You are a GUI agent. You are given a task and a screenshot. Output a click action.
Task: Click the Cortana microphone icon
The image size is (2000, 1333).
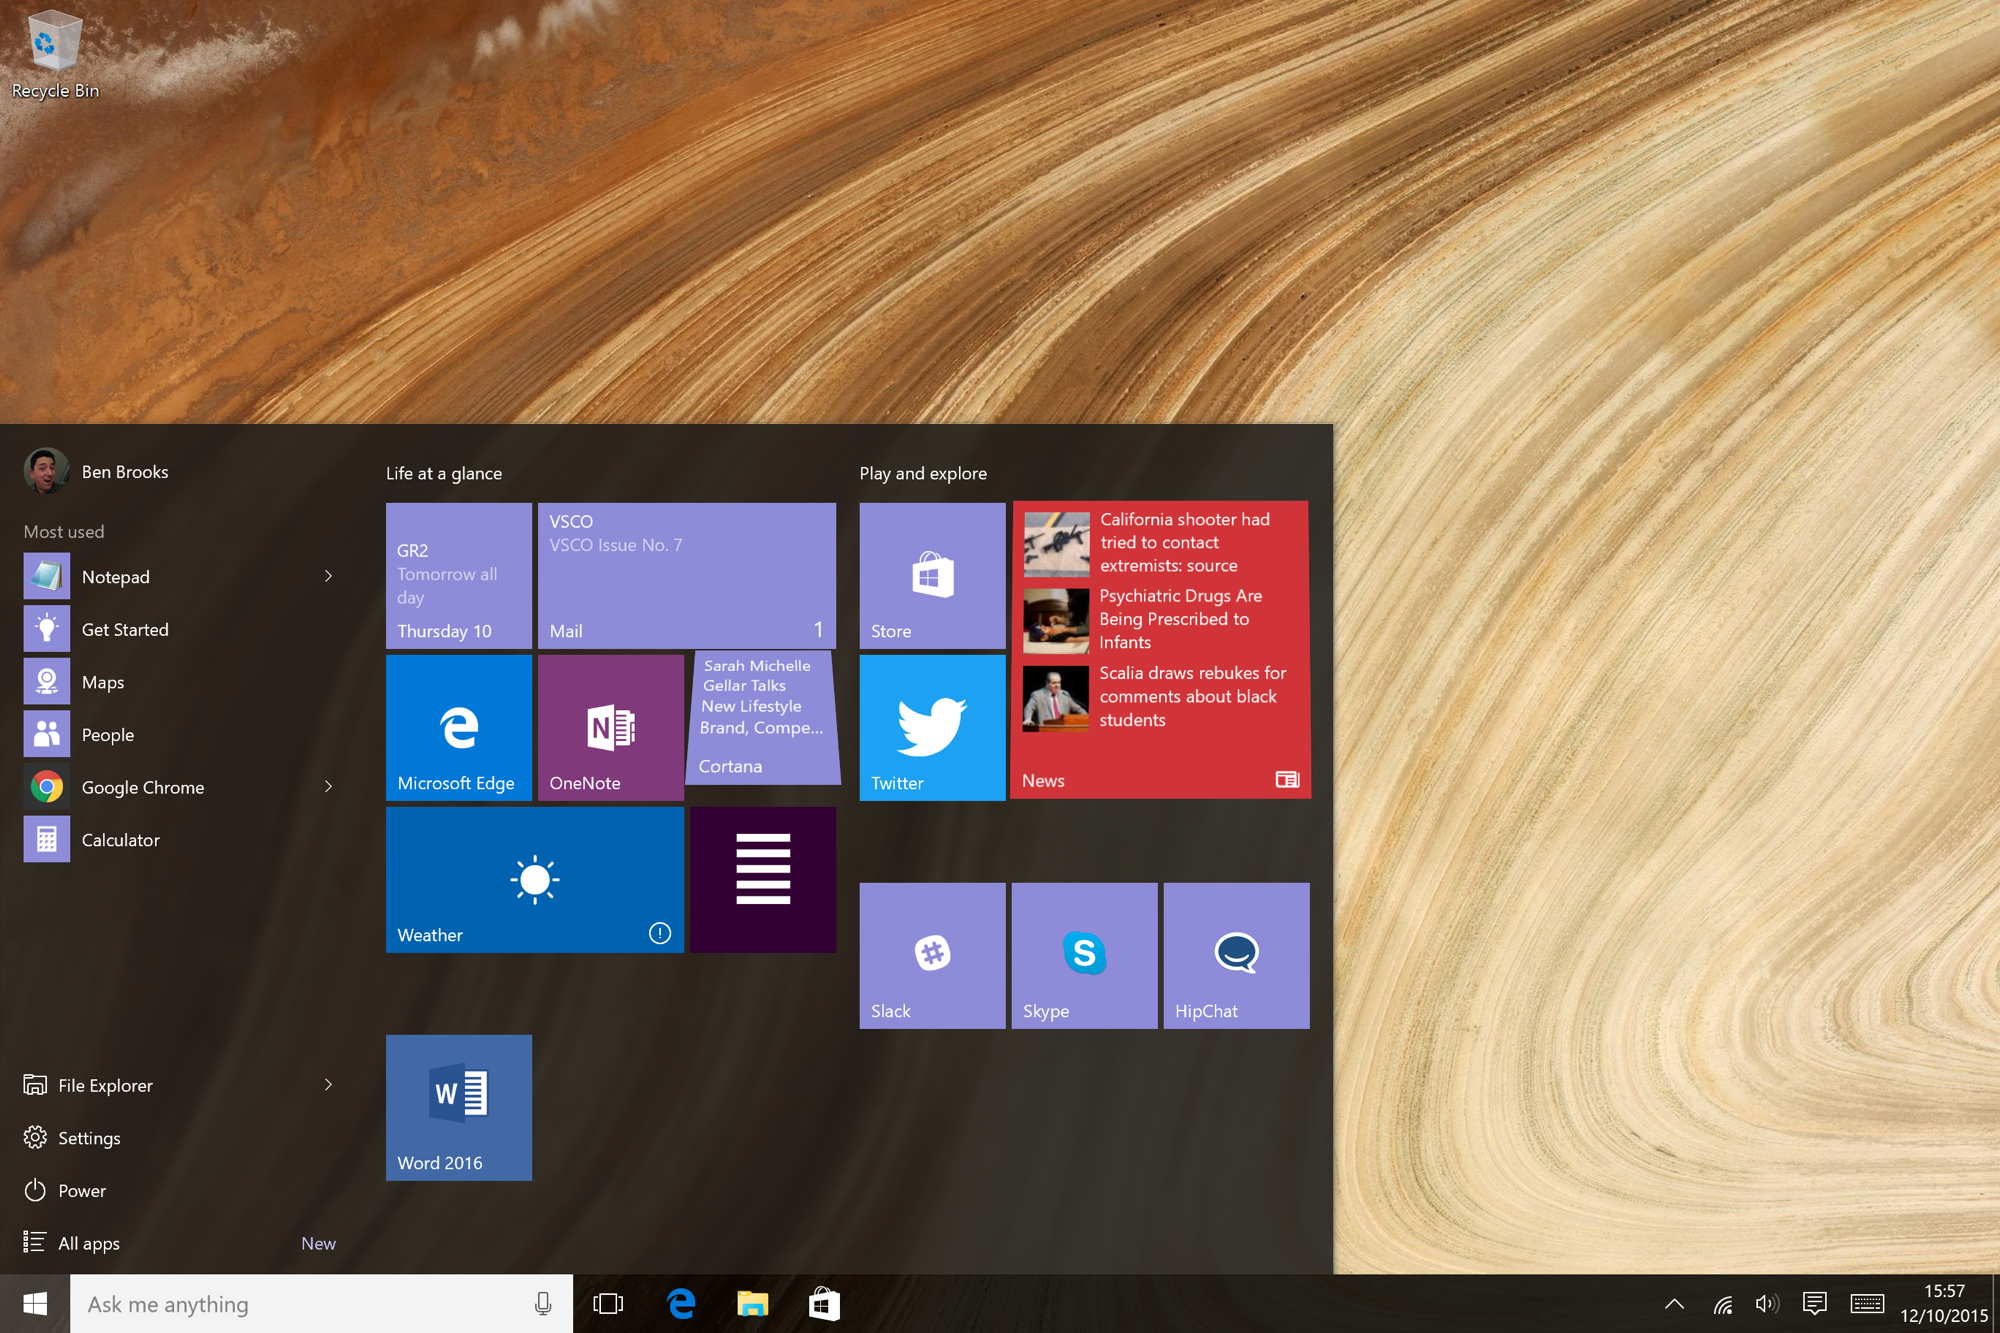coord(543,1304)
